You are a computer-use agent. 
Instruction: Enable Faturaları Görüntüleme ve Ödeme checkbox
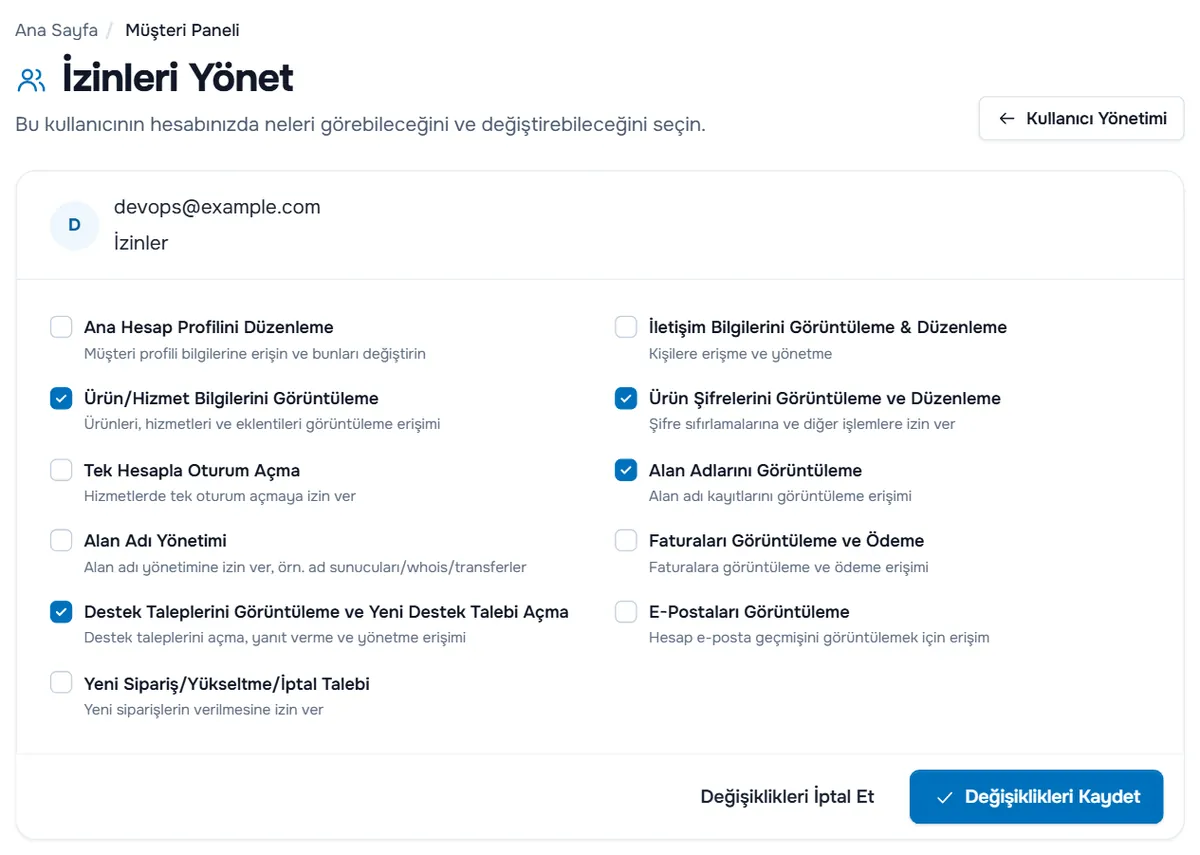click(626, 541)
